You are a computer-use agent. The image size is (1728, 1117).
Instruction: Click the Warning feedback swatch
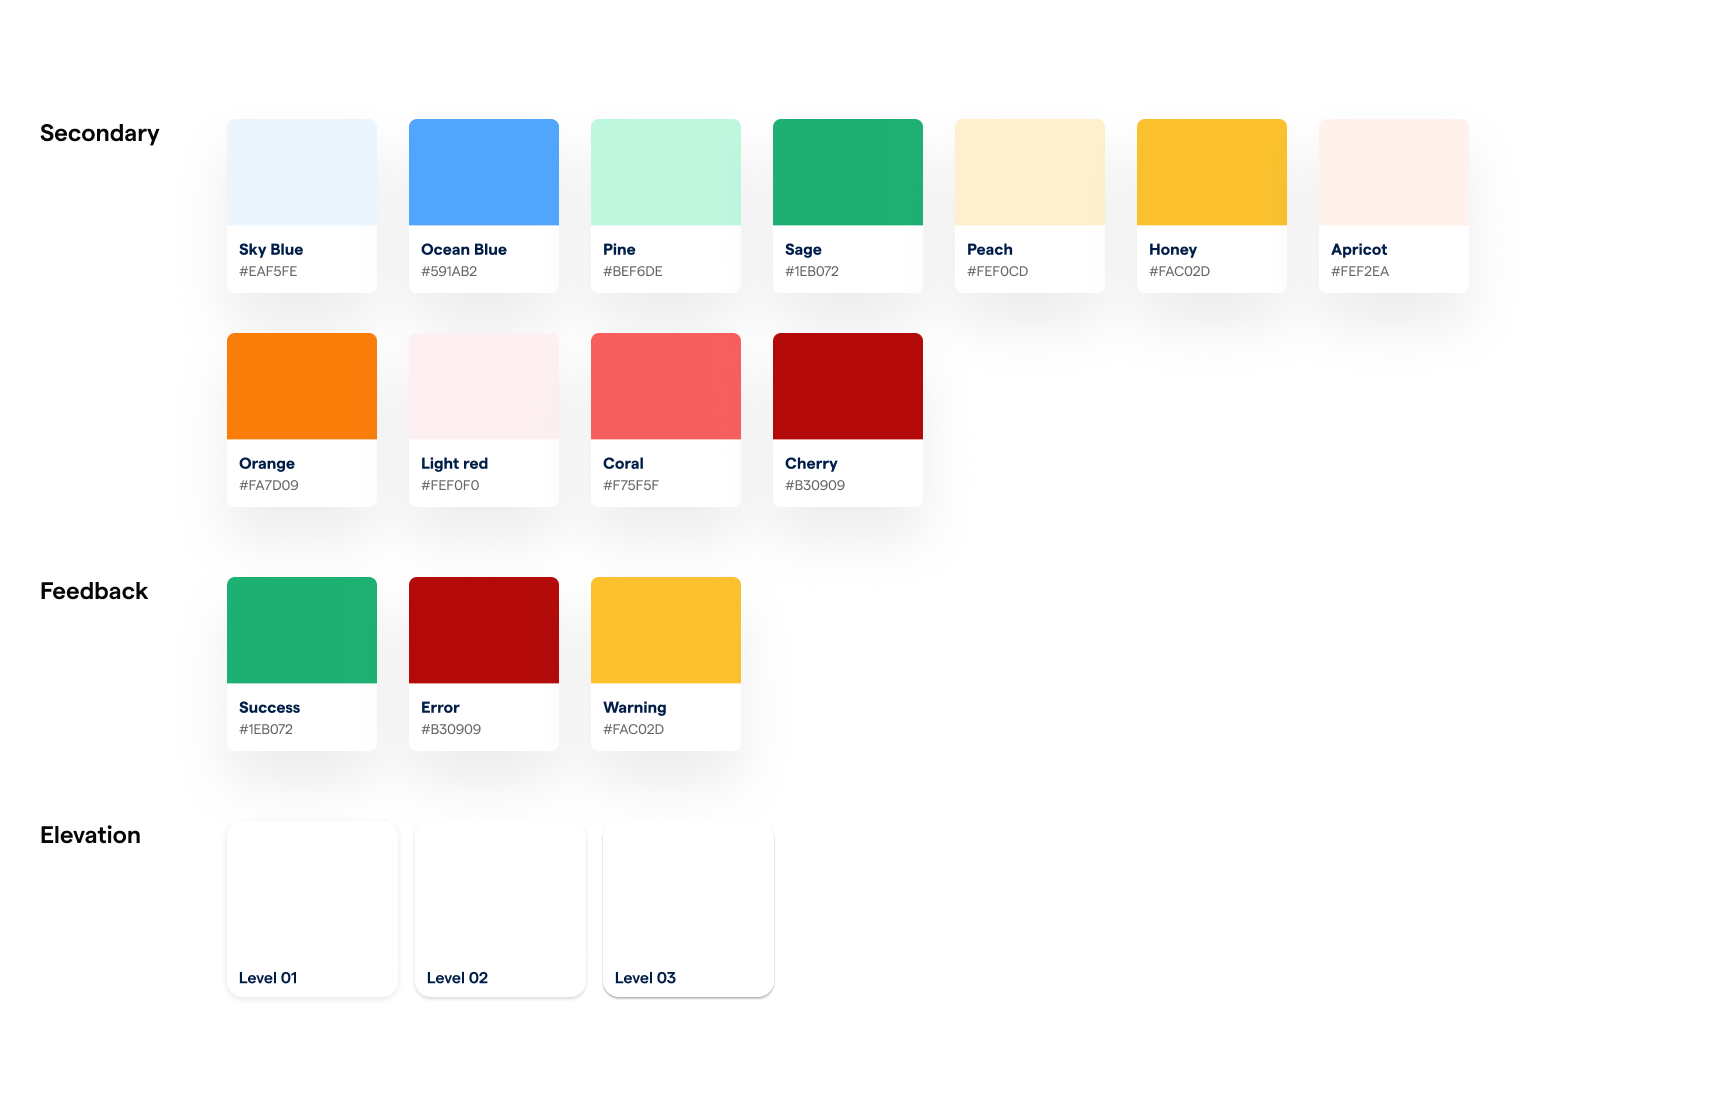pos(665,629)
